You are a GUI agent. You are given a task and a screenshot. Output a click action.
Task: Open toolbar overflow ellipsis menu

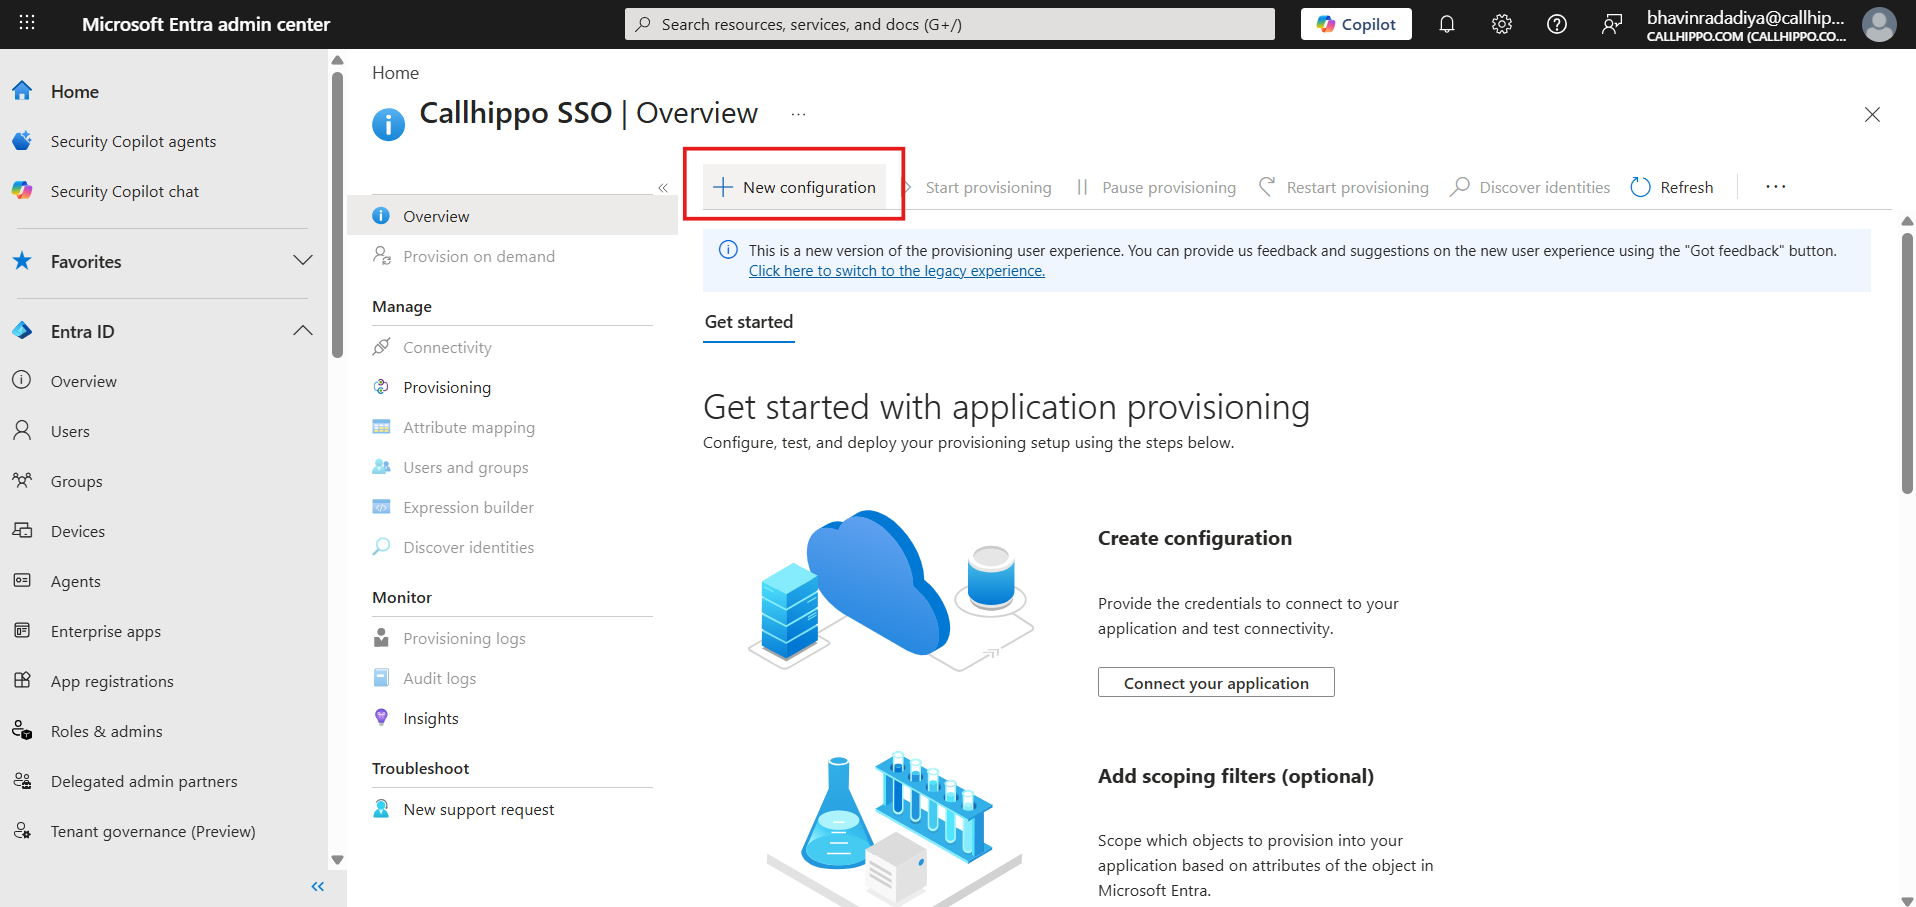[x=1775, y=187]
